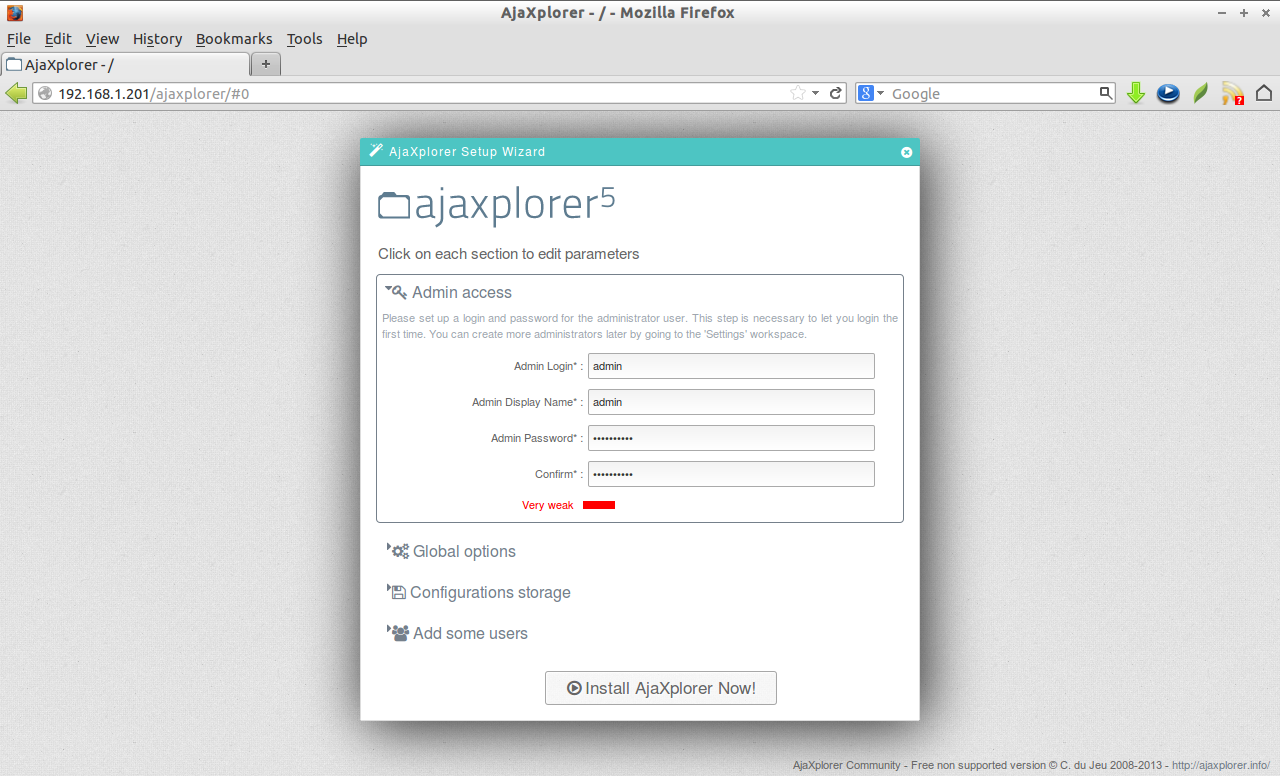The height and width of the screenshot is (776, 1280).
Task: Click 'Click on each section to edit parameters' text
Action: (x=508, y=254)
